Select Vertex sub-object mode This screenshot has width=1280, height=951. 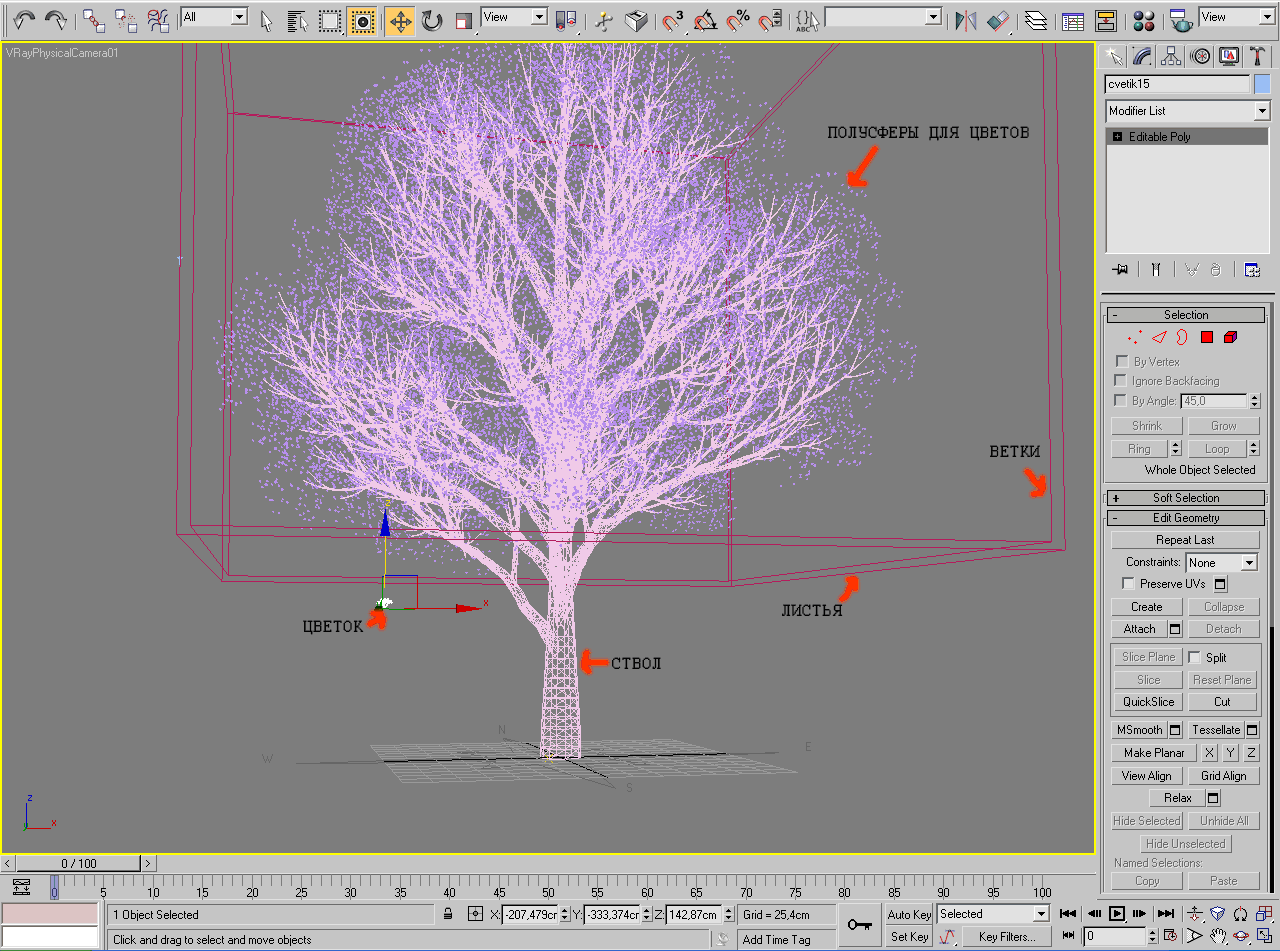pos(1134,338)
